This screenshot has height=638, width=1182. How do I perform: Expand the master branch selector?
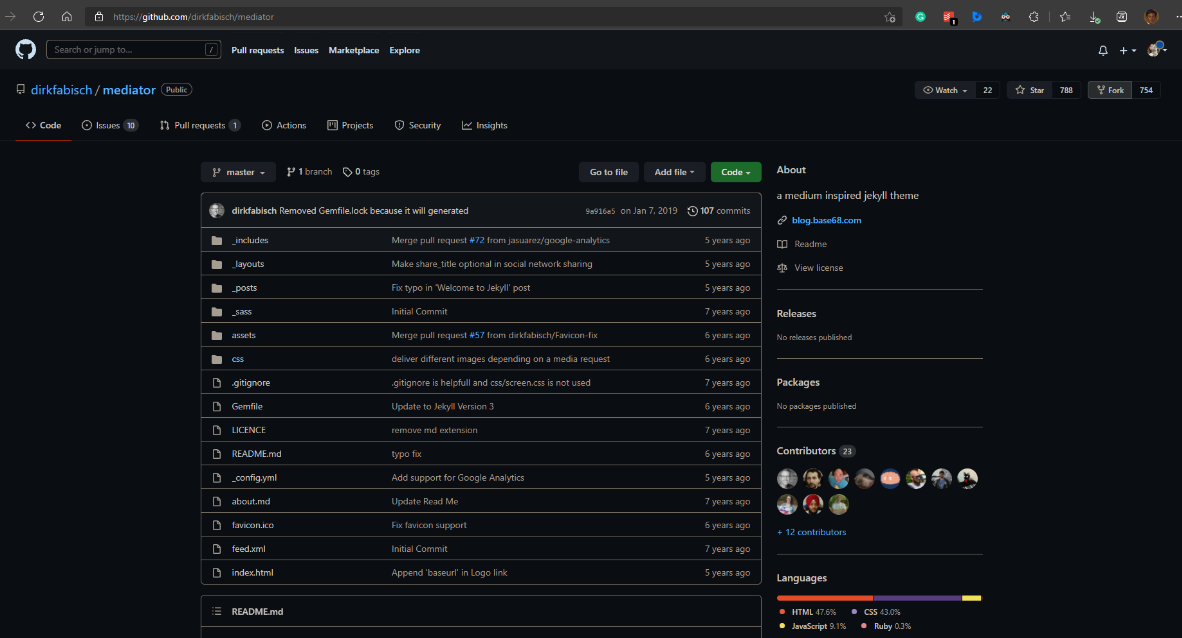238,172
